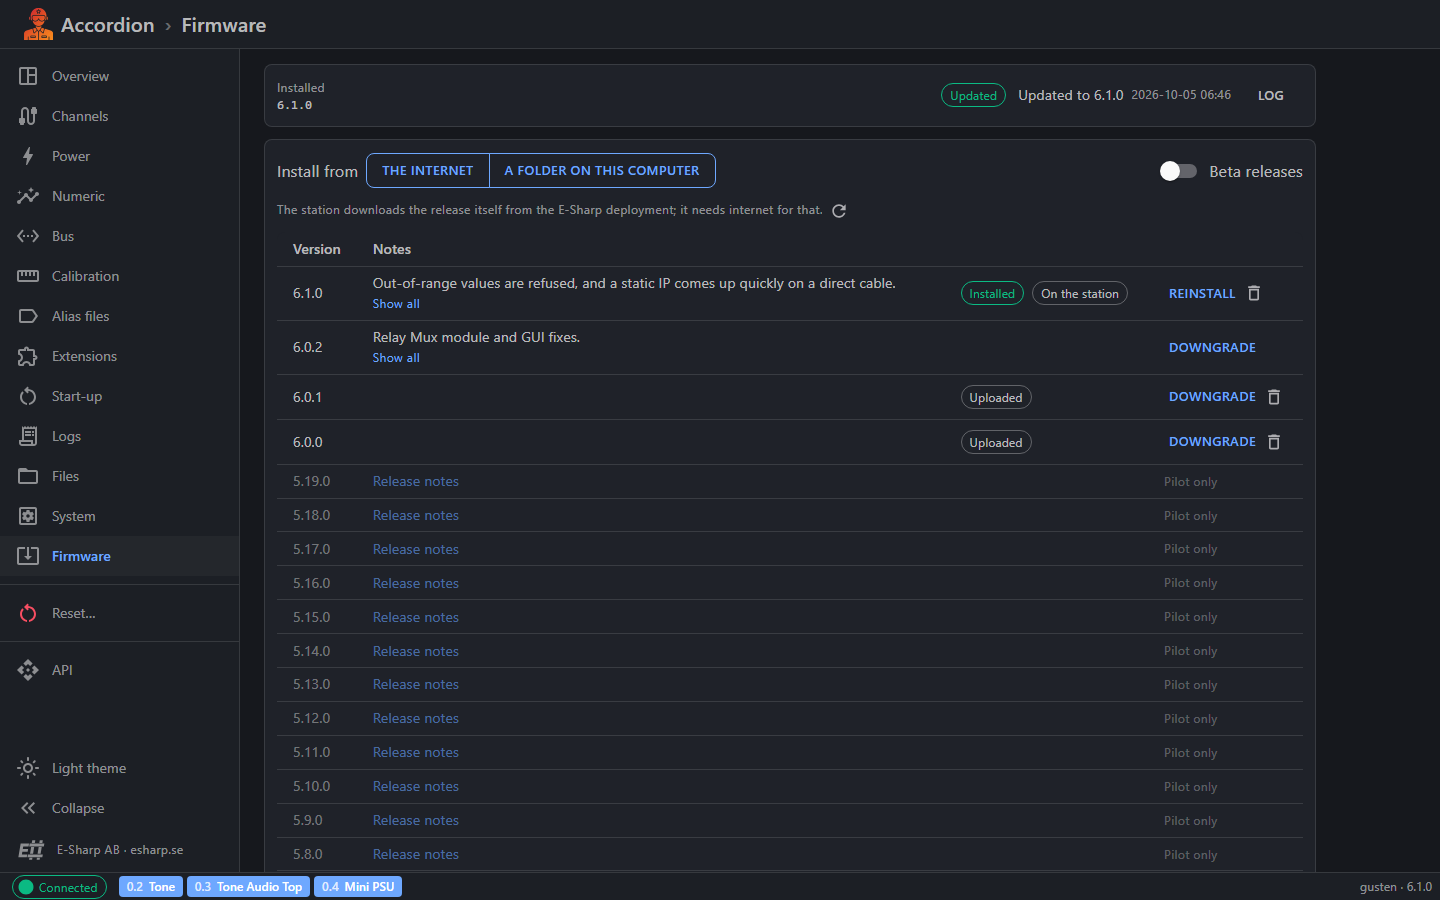Delete the uploaded 6.0.0 release
The image size is (1440, 900).
(1274, 442)
